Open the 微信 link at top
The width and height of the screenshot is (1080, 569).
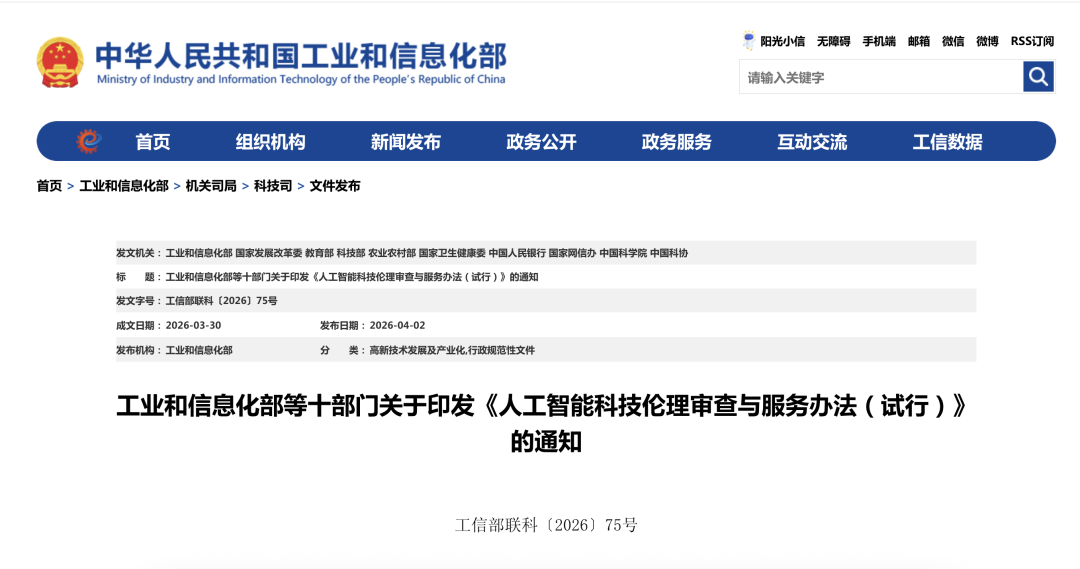pyautogui.click(x=953, y=41)
